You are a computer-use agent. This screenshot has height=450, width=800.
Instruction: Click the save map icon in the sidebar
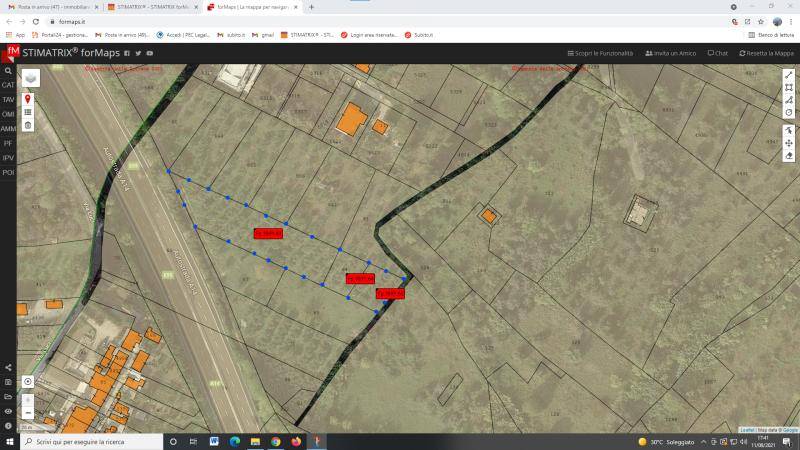(x=8, y=382)
